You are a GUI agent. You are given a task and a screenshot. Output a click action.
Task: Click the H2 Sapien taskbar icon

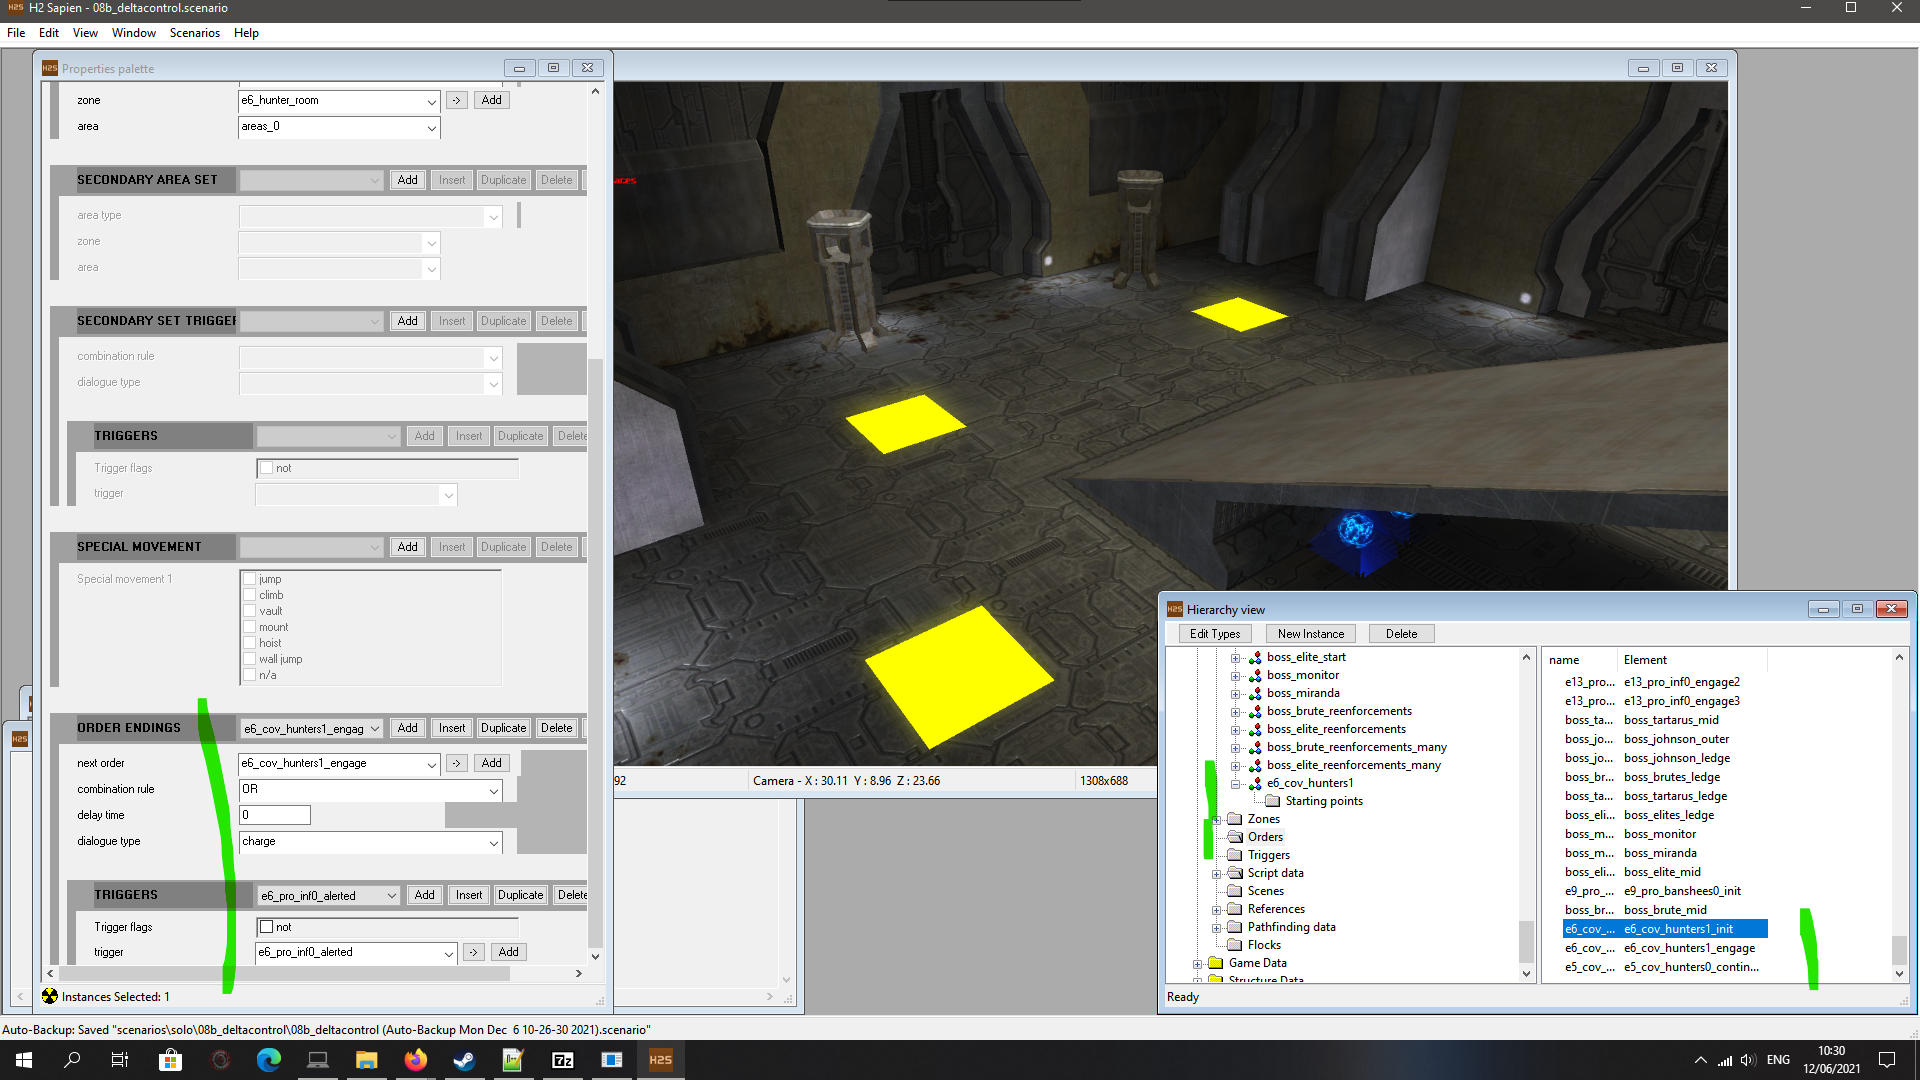click(660, 1060)
